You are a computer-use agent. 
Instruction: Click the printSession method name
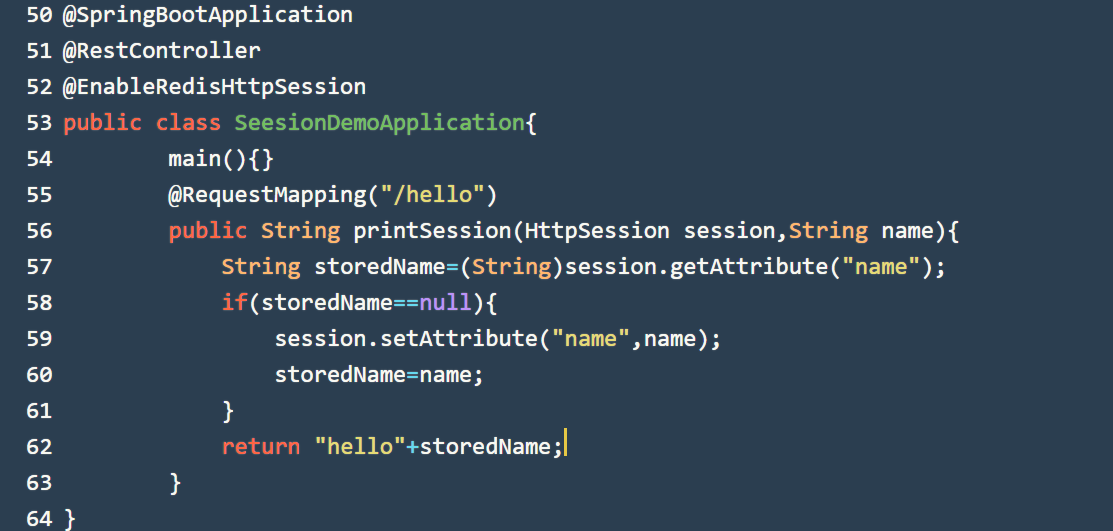click(432, 231)
